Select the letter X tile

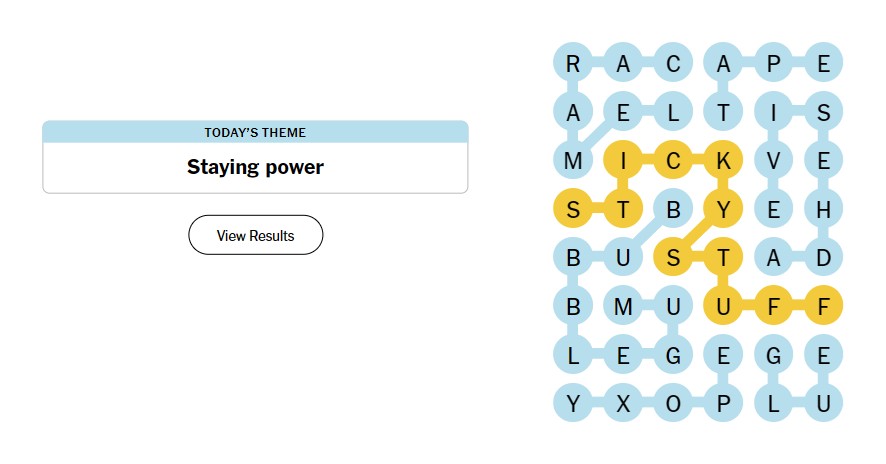(x=623, y=404)
